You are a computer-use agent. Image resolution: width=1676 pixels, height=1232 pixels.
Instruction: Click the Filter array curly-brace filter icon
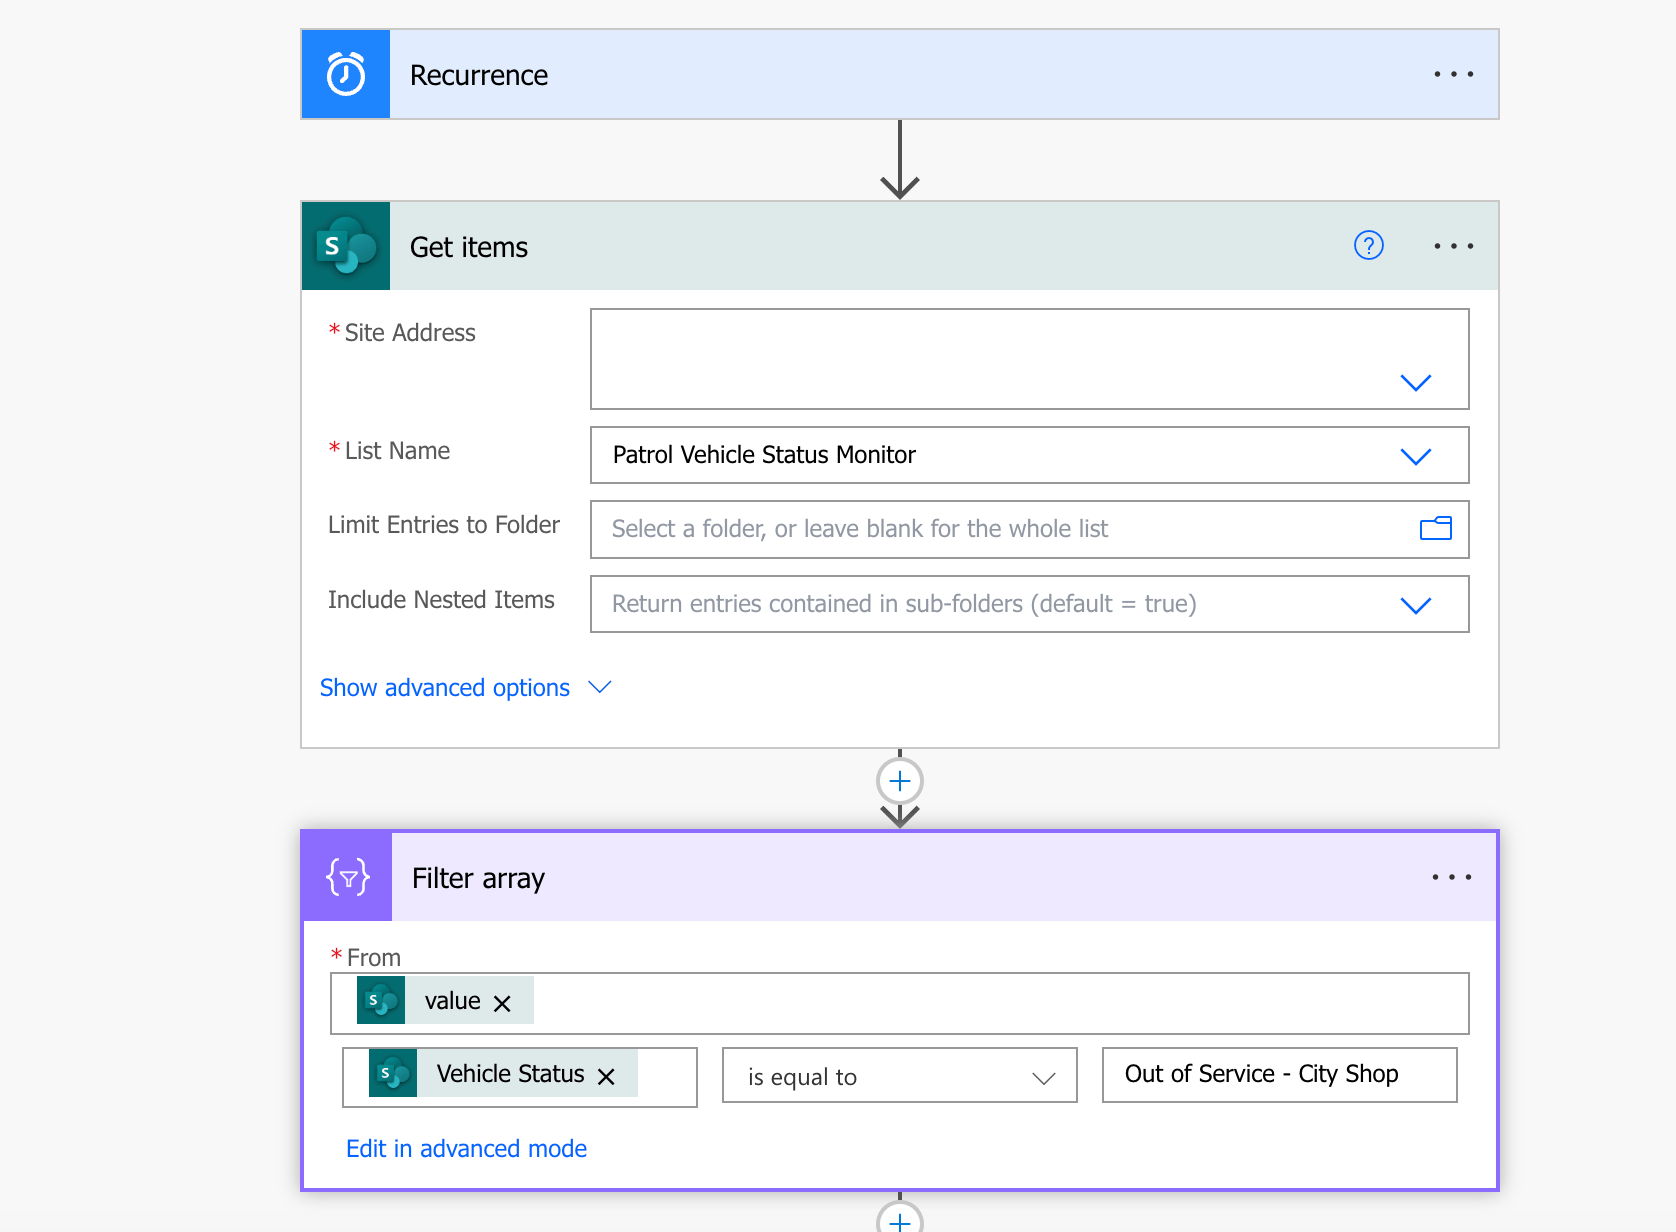coord(345,877)
